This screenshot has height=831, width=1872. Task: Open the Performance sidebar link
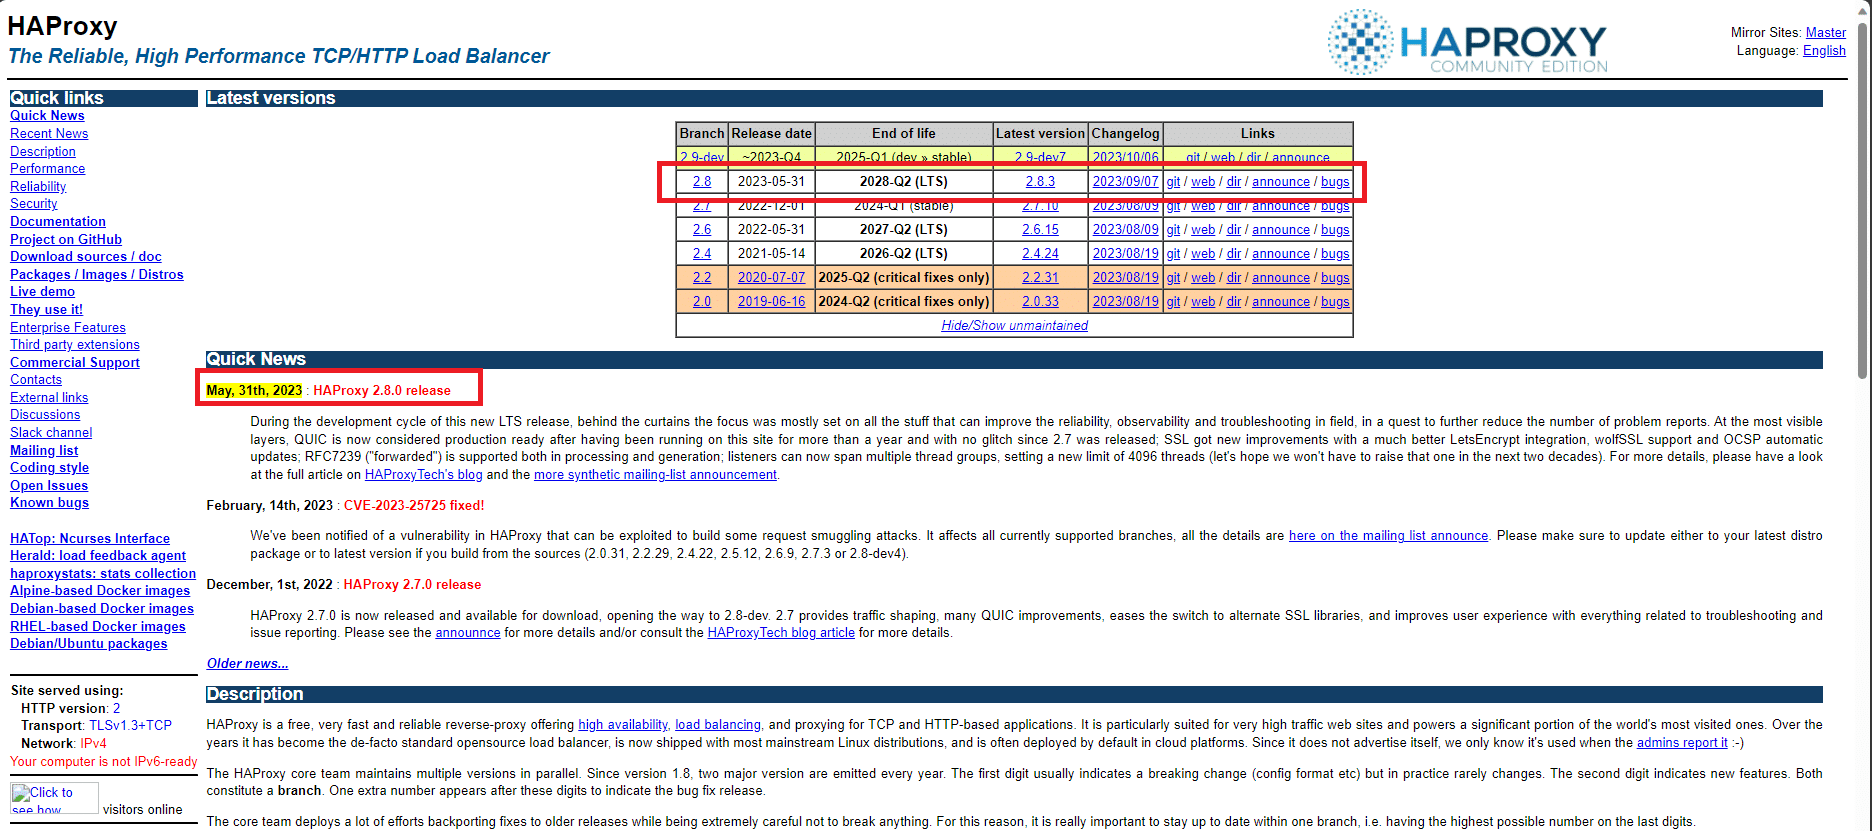point(47,168)
